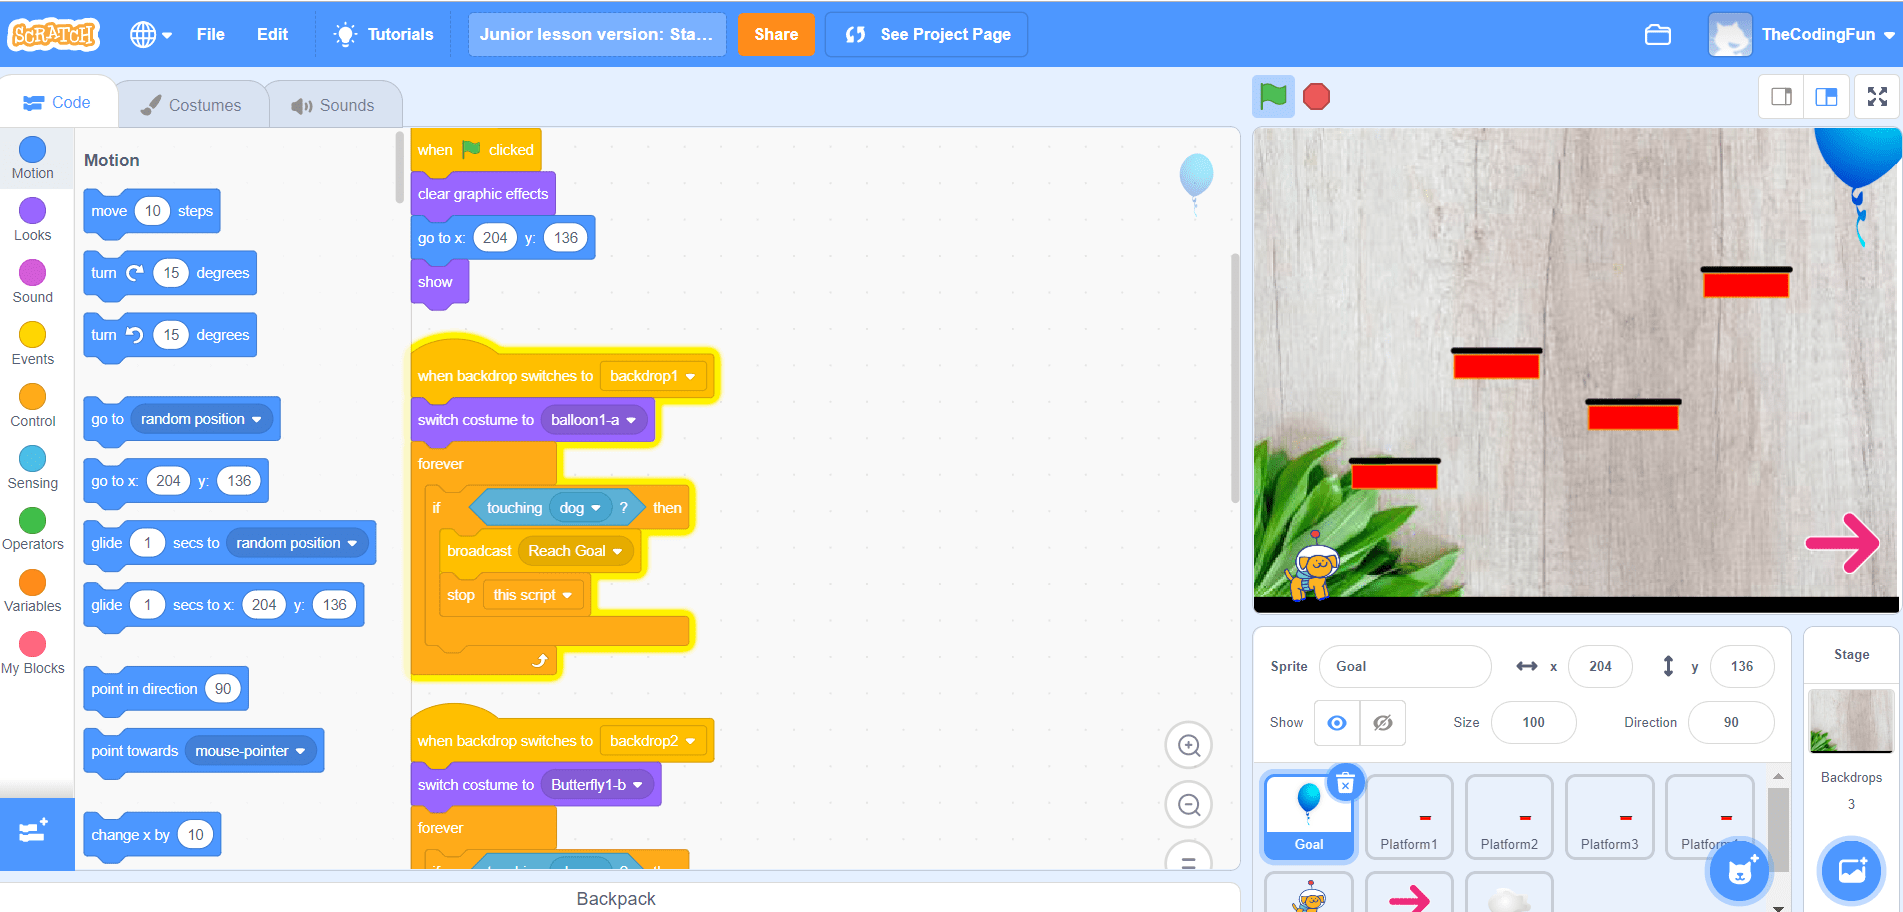The image size is (1903, 912).
Task: Click the sprite Size field
Action: 1533,722
